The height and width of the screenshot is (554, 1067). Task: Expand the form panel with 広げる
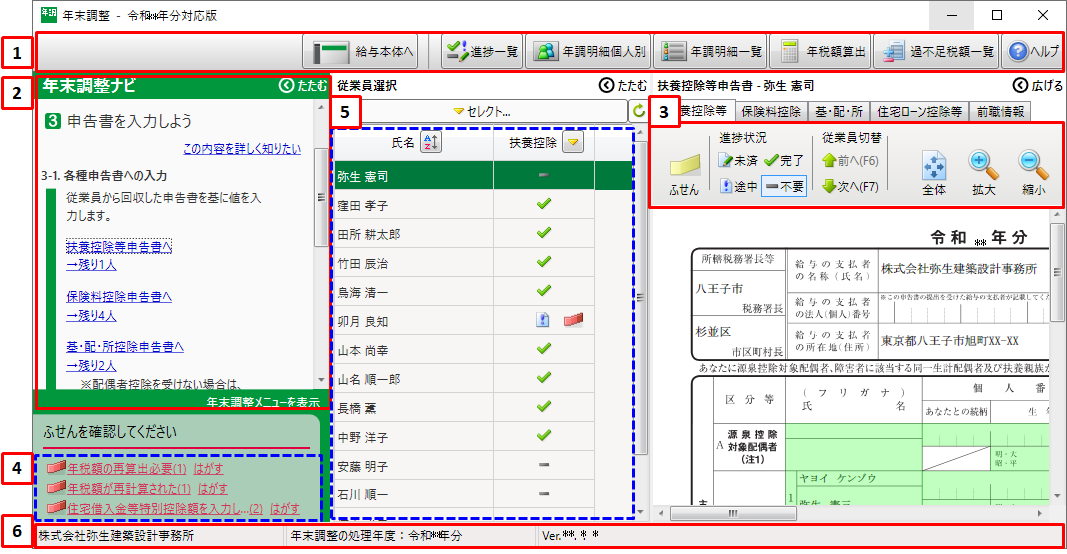1037,86
